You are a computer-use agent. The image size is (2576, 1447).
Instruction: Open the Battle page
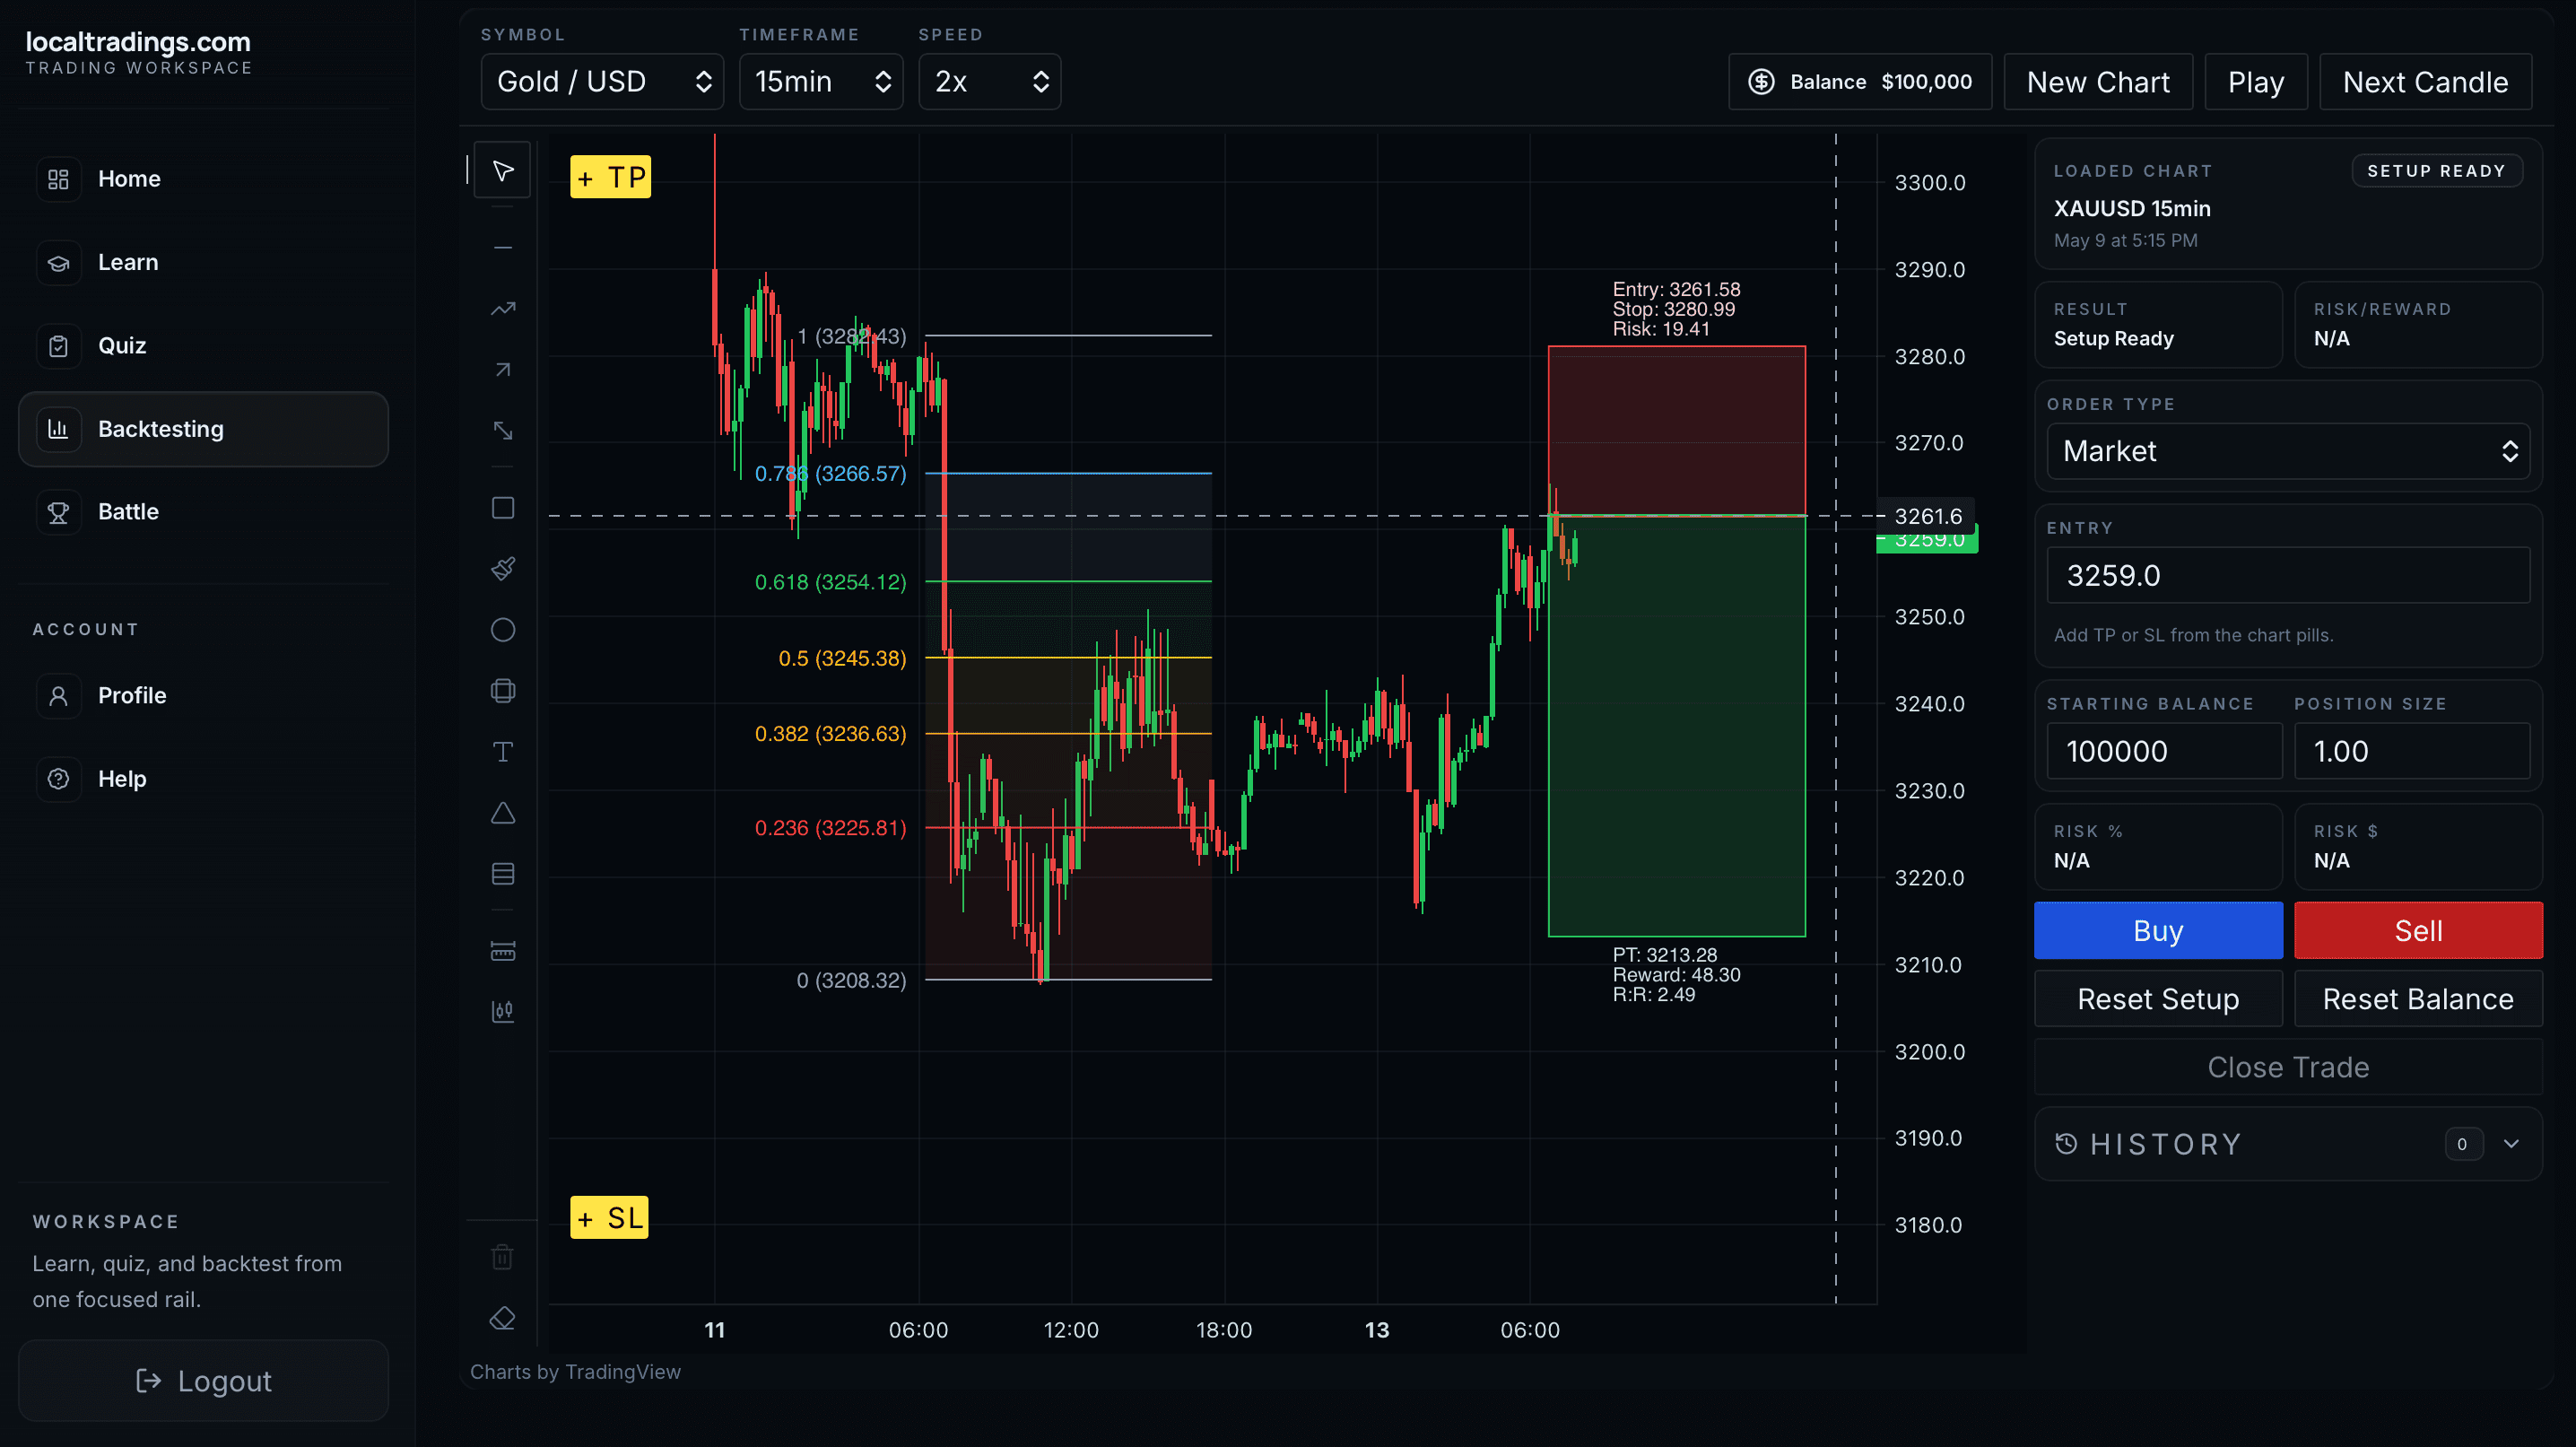(x=203, y=512)
